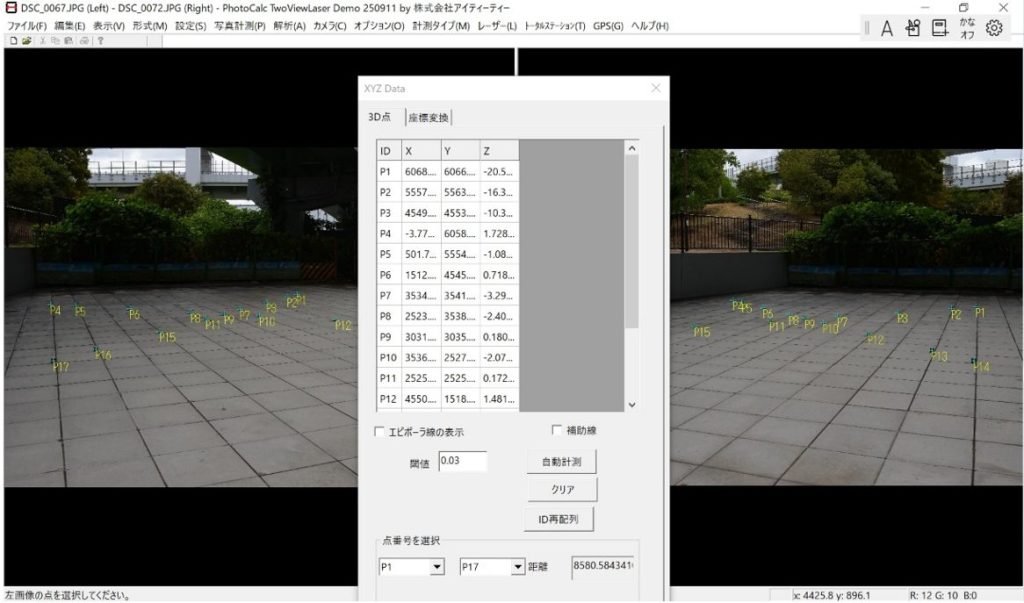Open the ヘルプ(H) menu

650,26
